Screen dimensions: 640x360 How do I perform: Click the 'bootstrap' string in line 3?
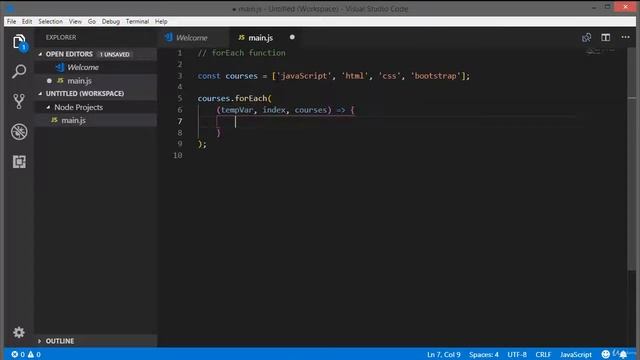click(x=436, y=76)
